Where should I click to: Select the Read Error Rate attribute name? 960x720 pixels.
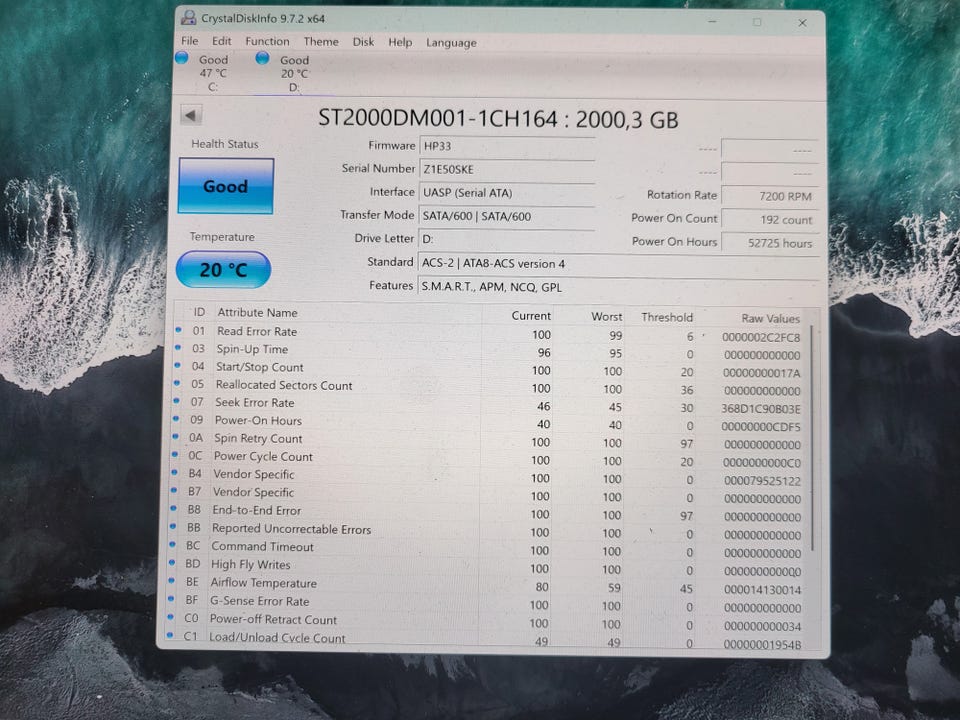[x=257, y=331]
